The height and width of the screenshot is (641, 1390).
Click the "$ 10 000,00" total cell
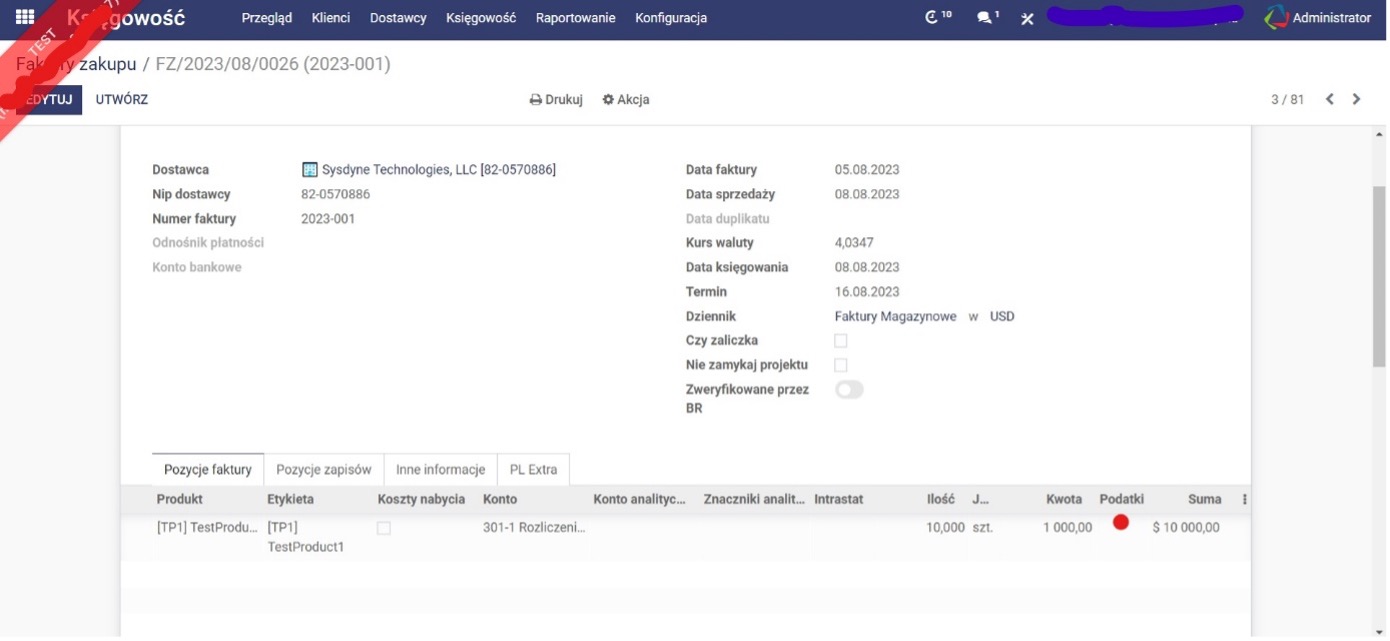pyautogui.click(x=1186, y=528)
